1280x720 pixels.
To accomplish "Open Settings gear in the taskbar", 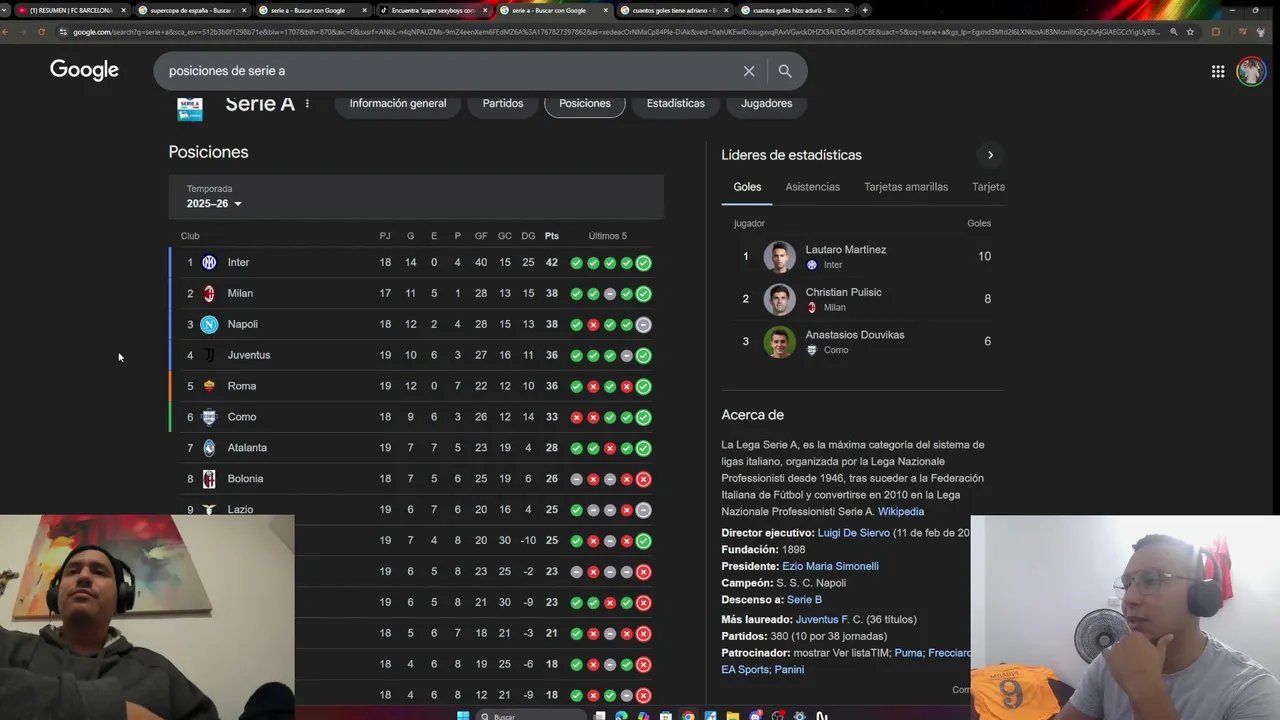I will [x=800, y=716].
